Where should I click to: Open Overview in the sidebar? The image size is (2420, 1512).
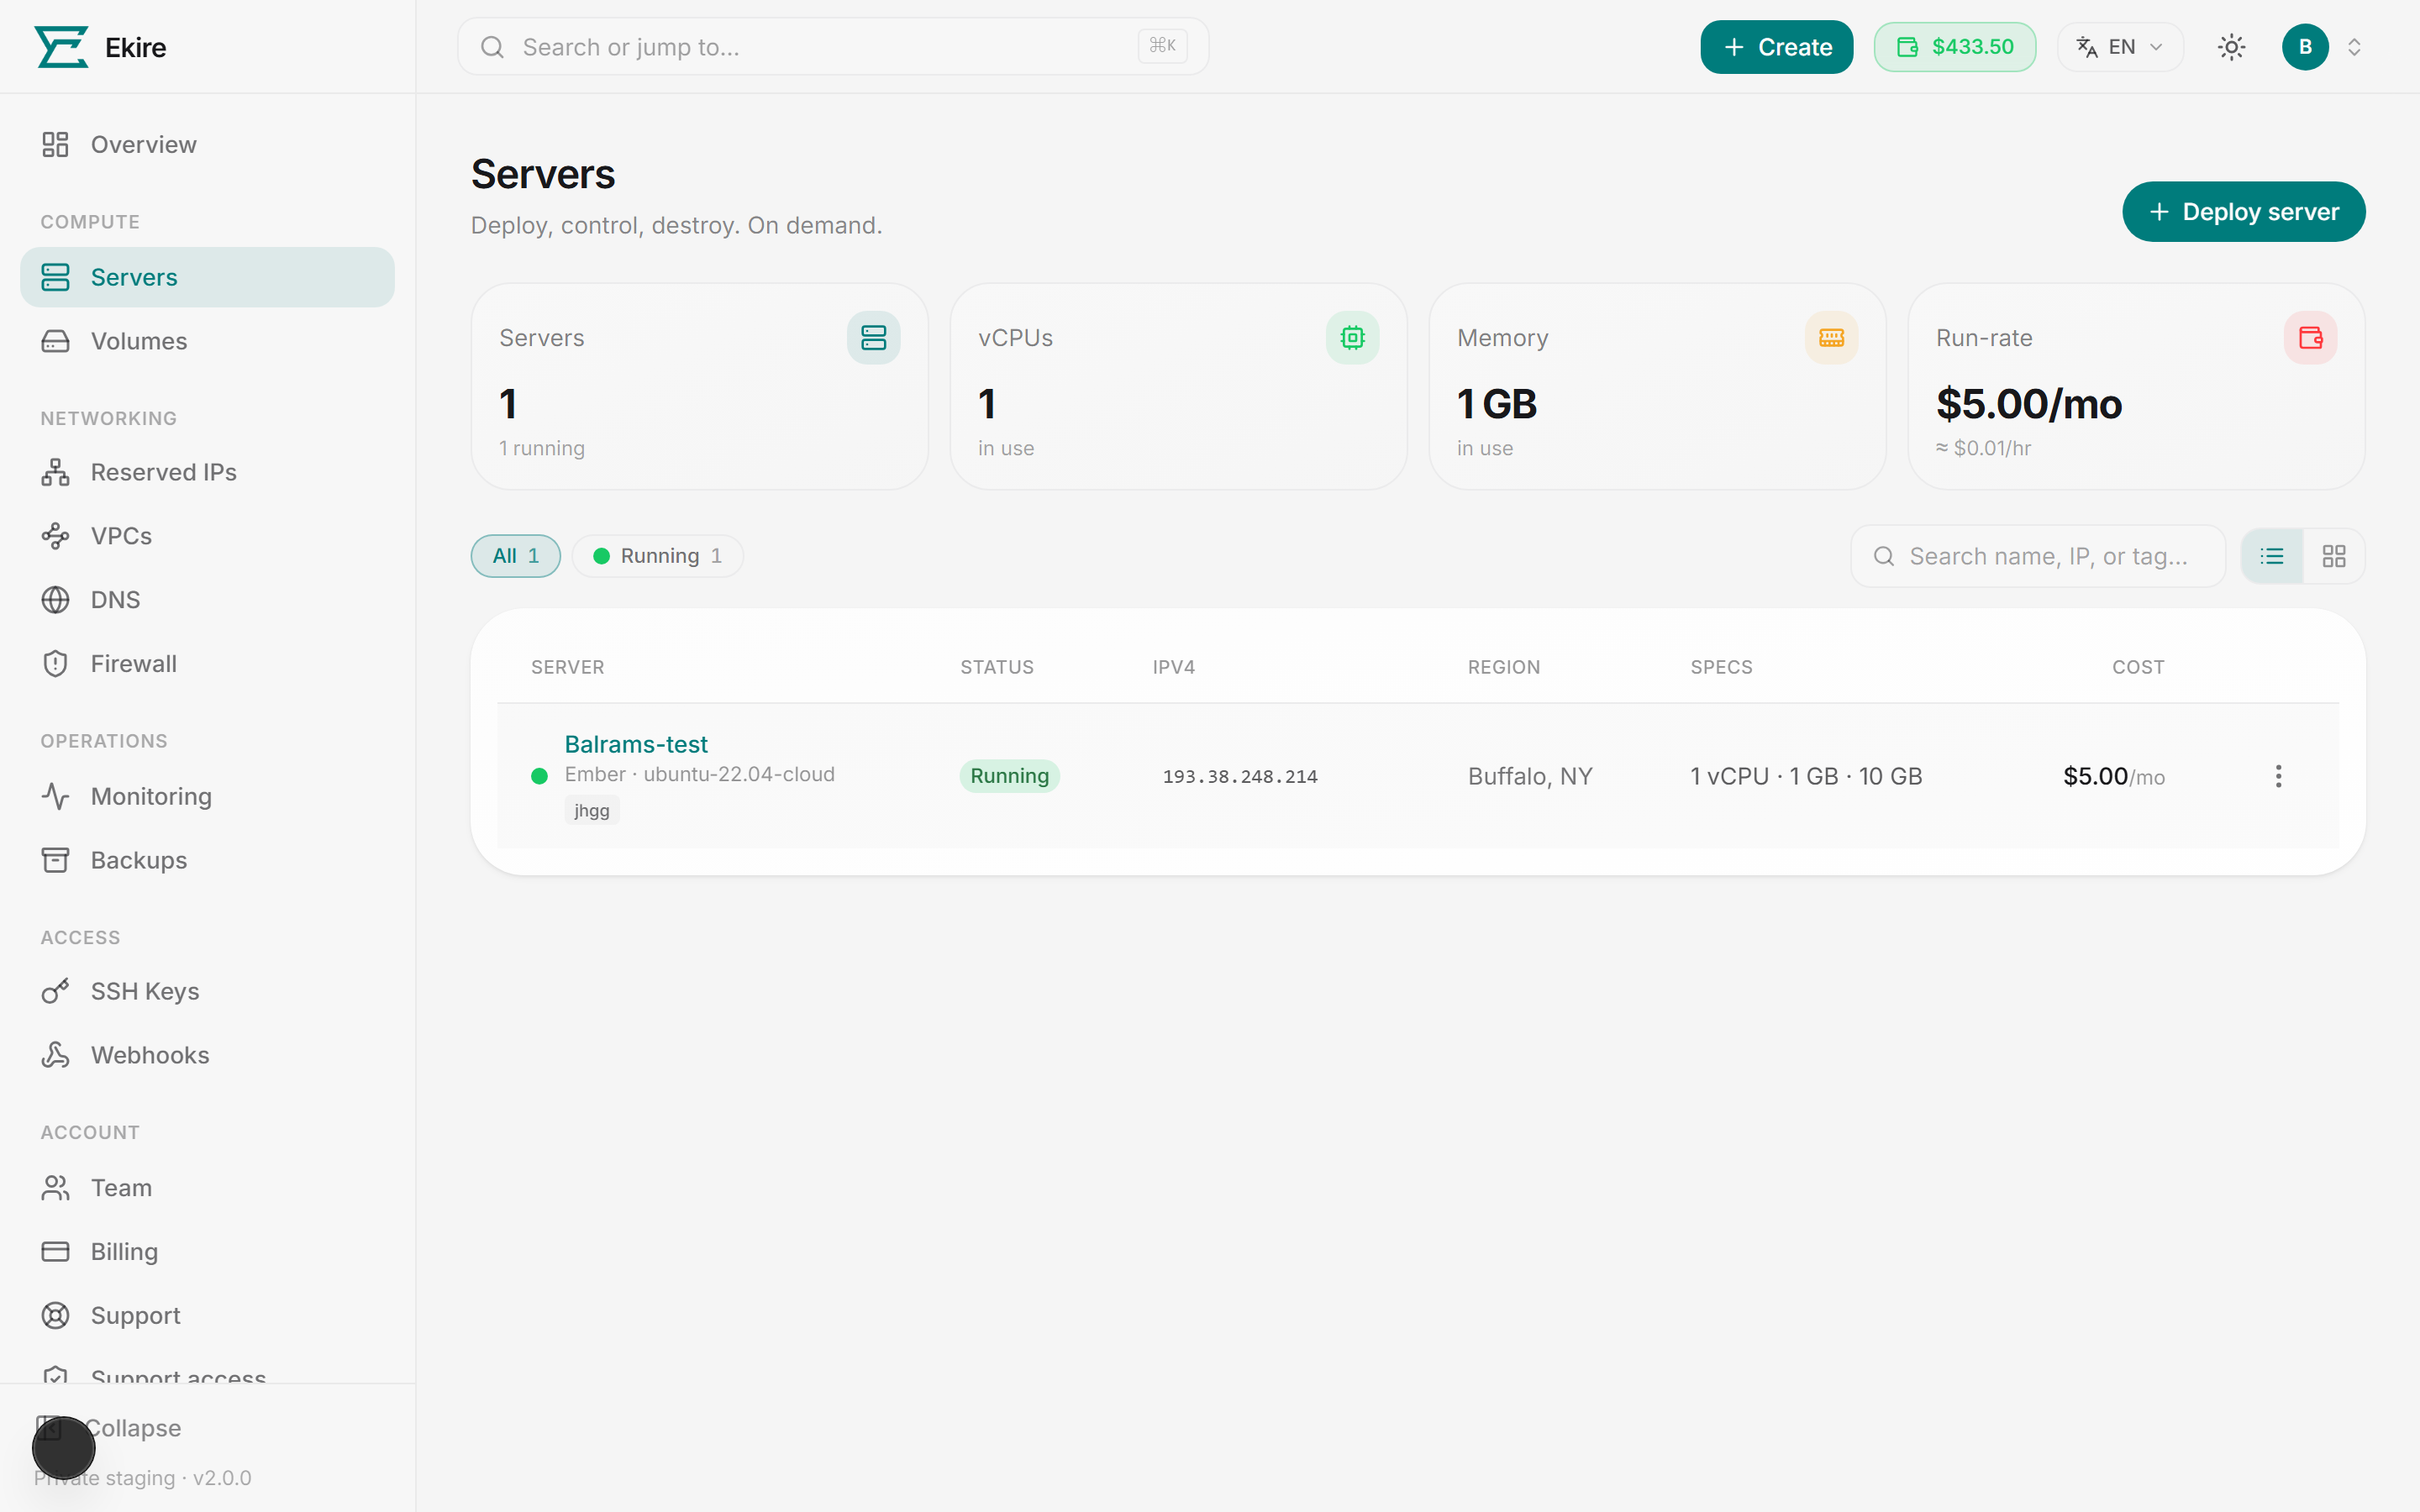click(207, 145)
